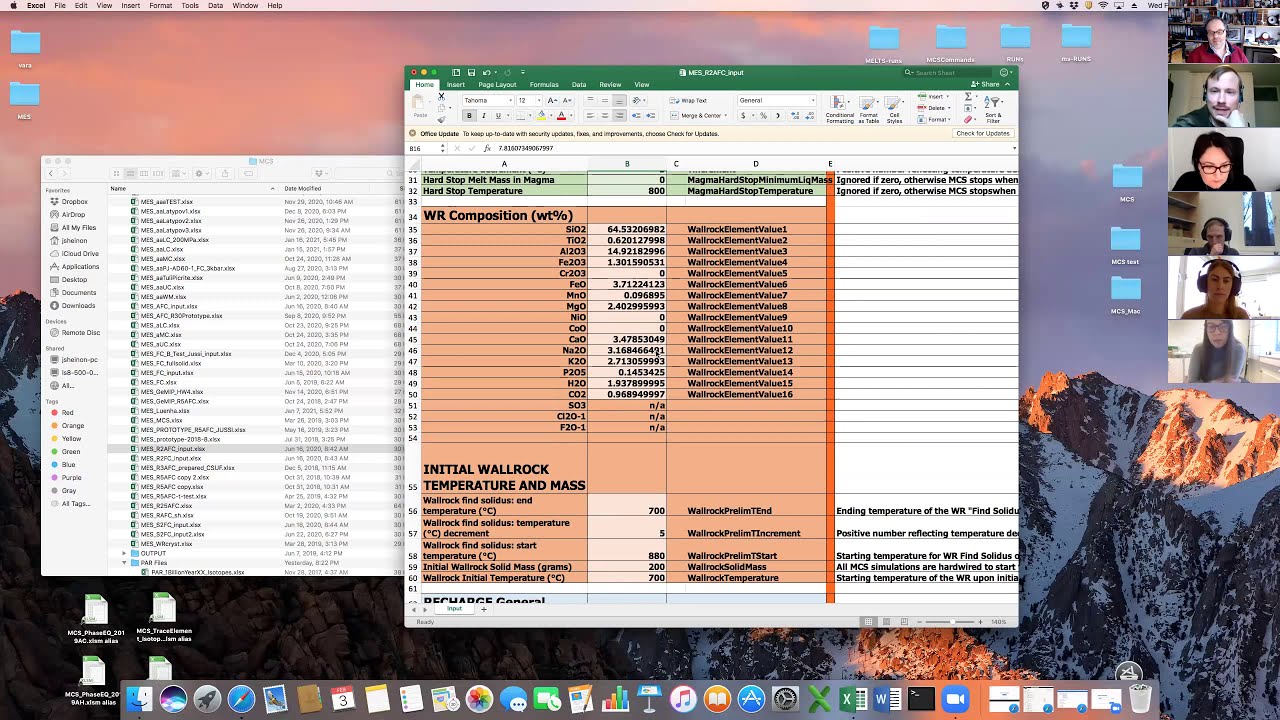Open the Format menu in the menu bar
The width and height of the screenshot is (1280, 720).
point(160,6)
